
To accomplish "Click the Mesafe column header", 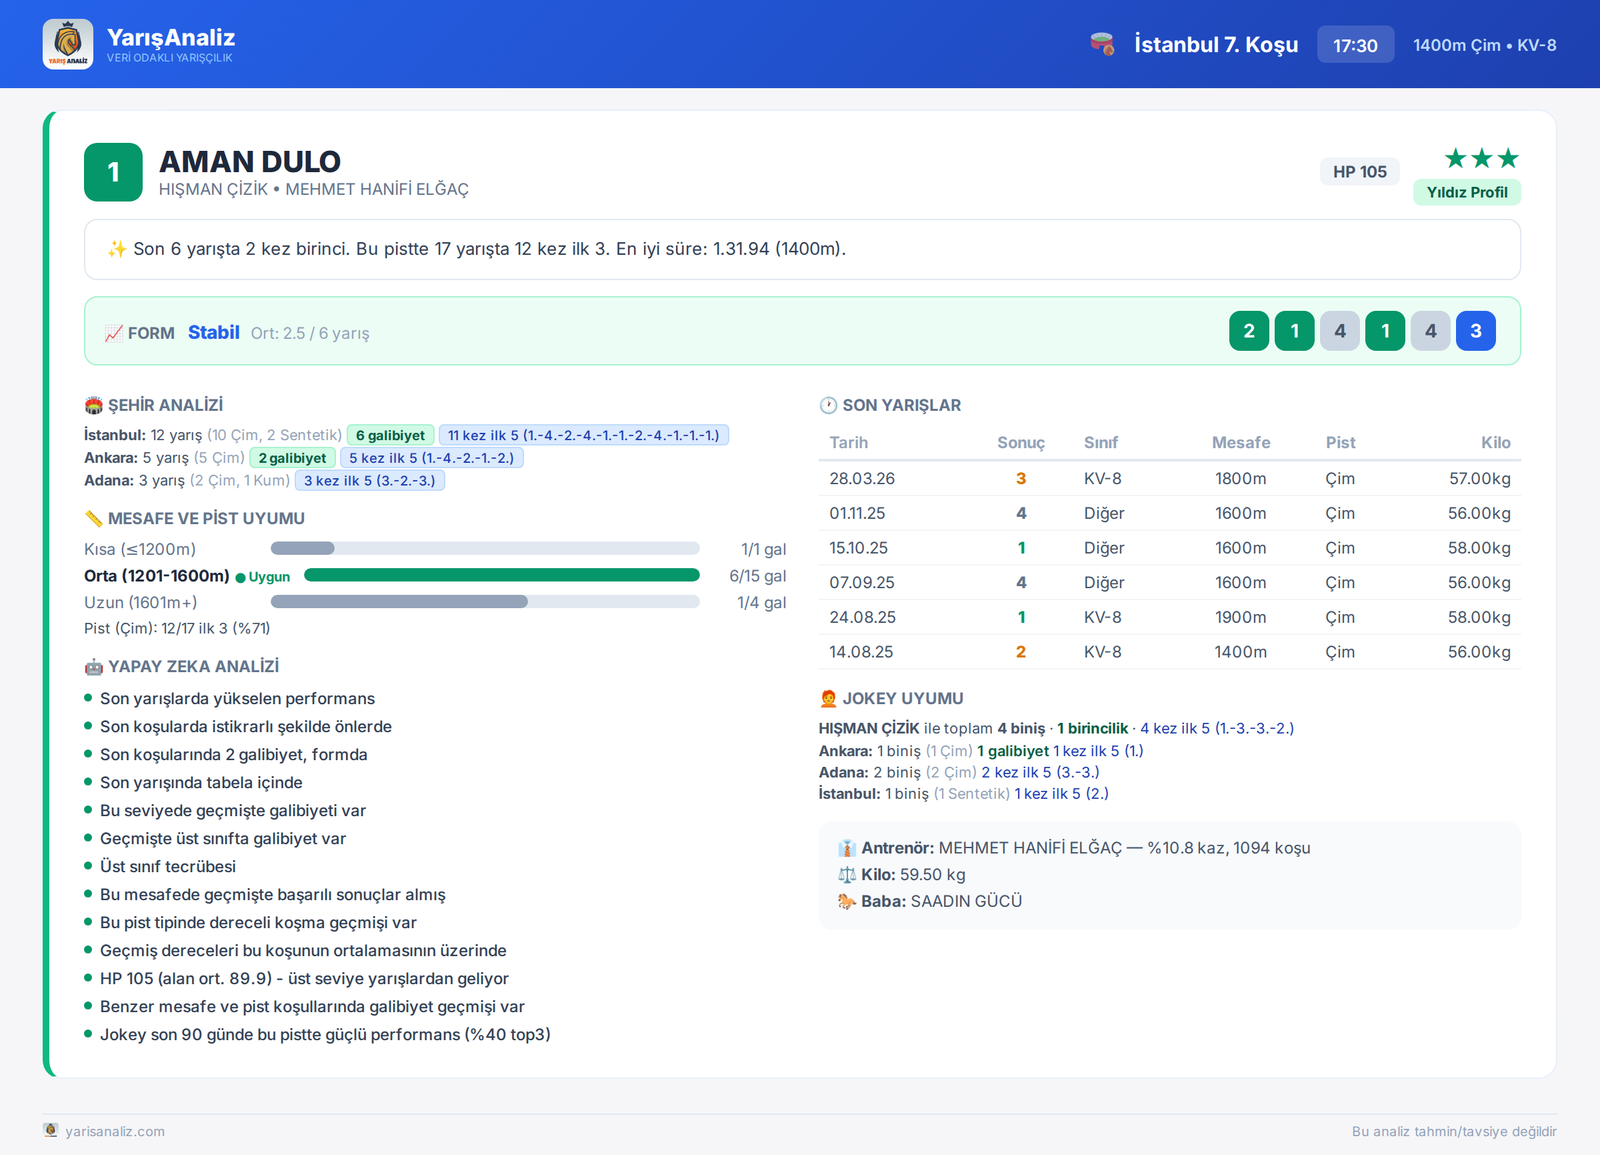I will pyautogui.click(x=1241, y=442).
